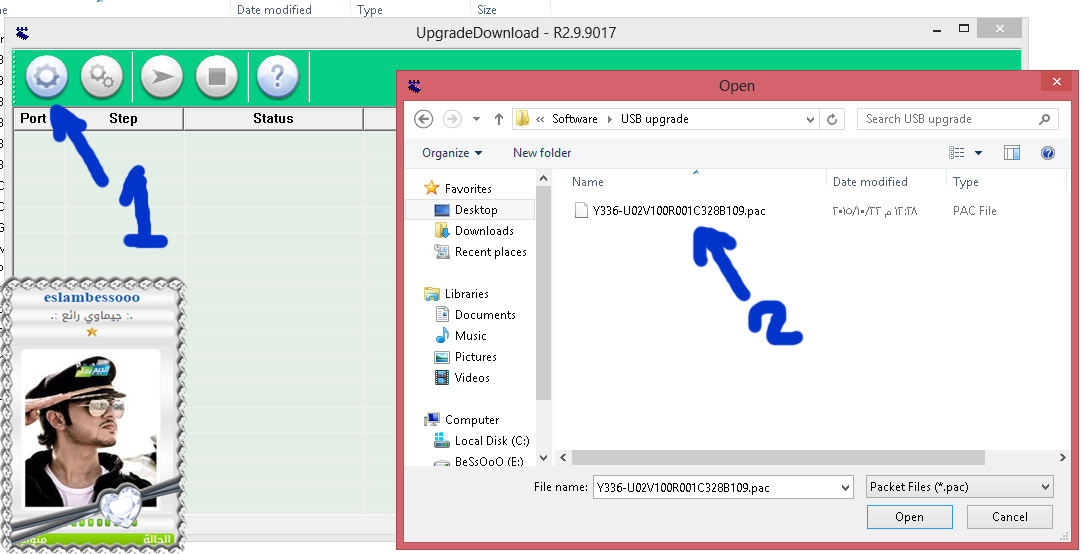Viewport: 1089px width, 554px height.
Task: Expand the view options dropdown arrow
Action: pos(978,153)
